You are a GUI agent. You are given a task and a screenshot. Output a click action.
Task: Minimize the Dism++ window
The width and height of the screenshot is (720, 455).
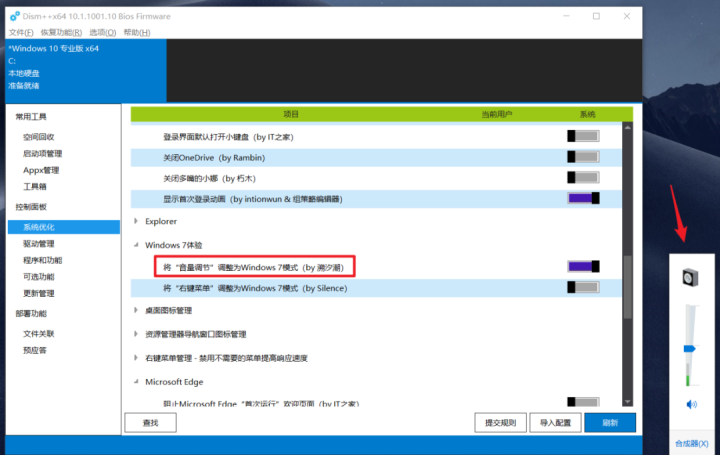(x=566, y=16)
